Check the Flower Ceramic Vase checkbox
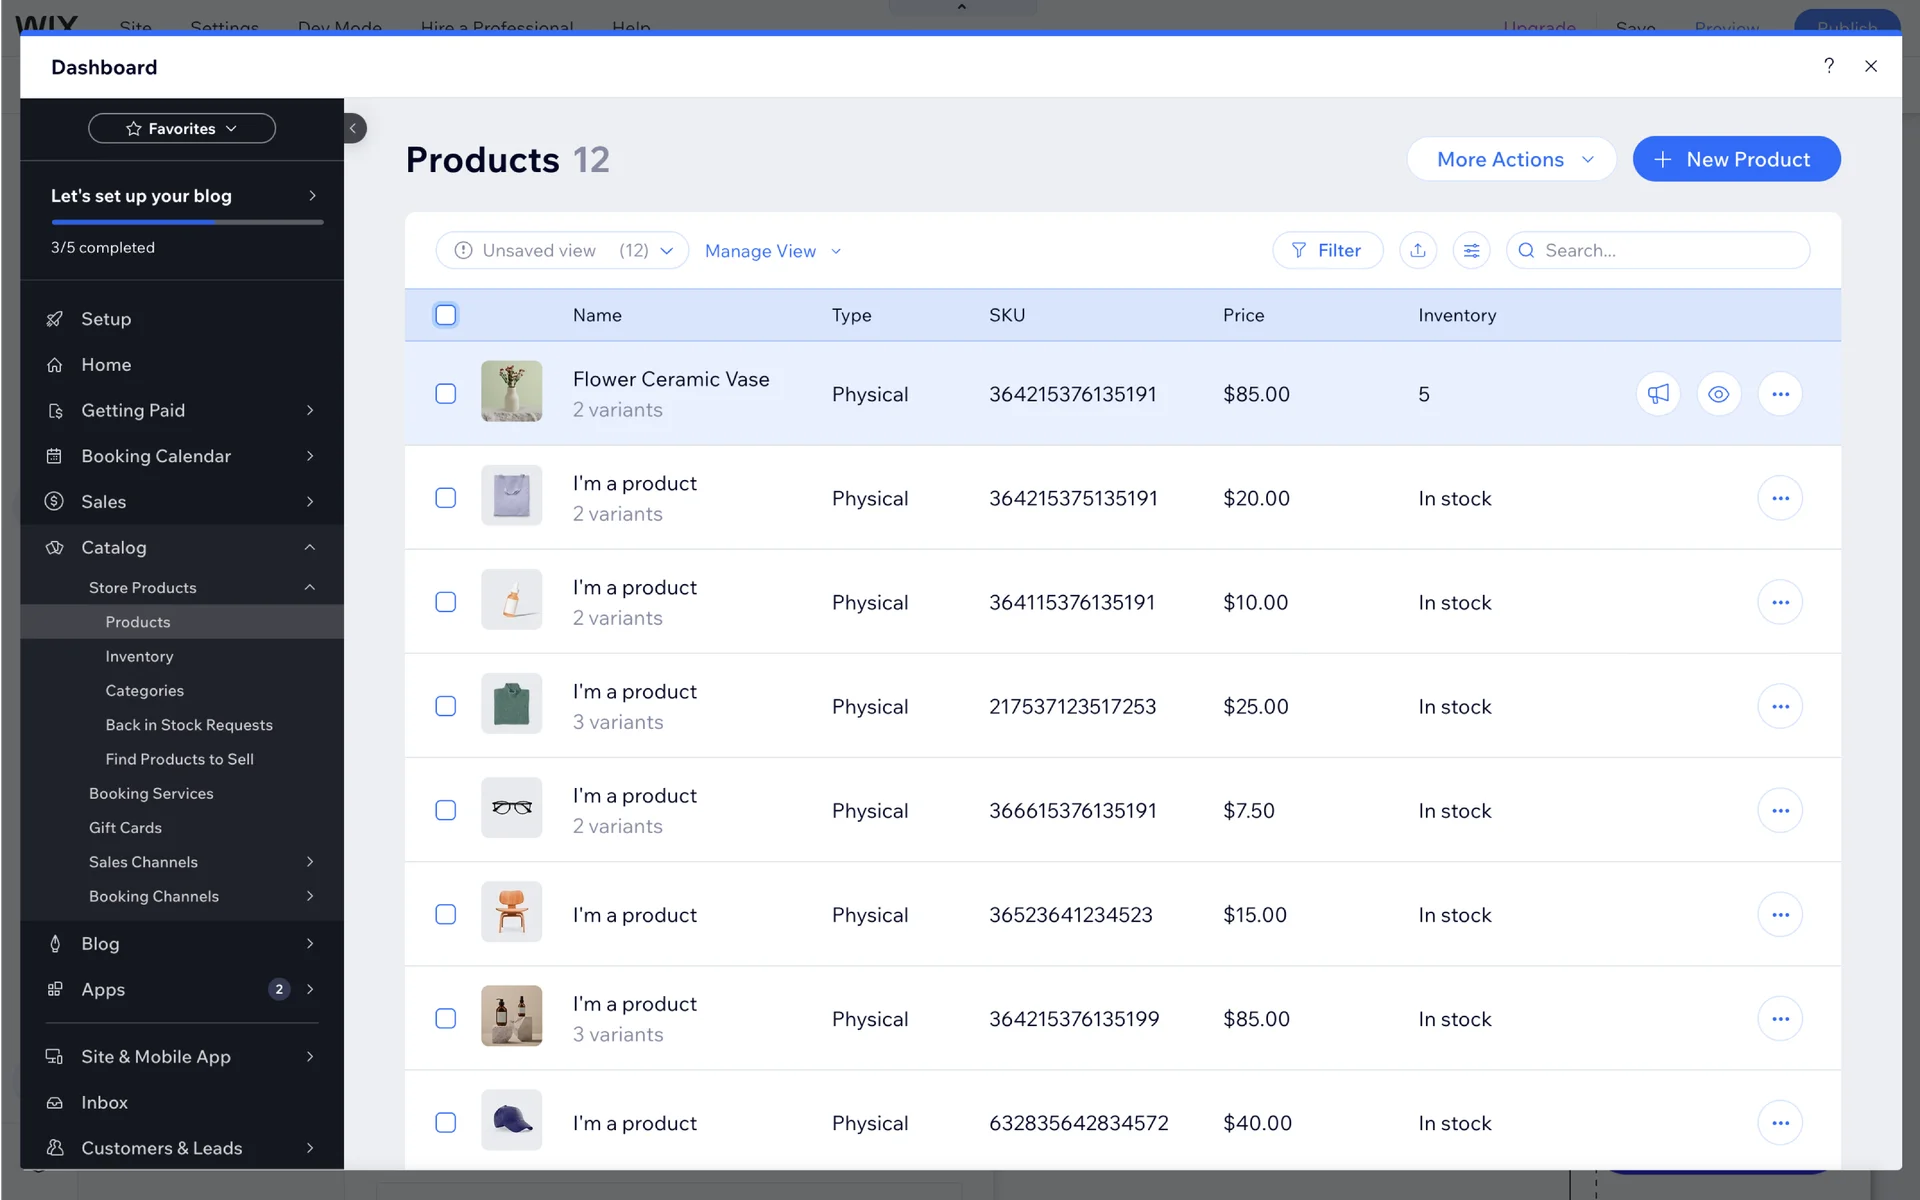This screenshot has height=1200, width=1920. coord(446,394)
